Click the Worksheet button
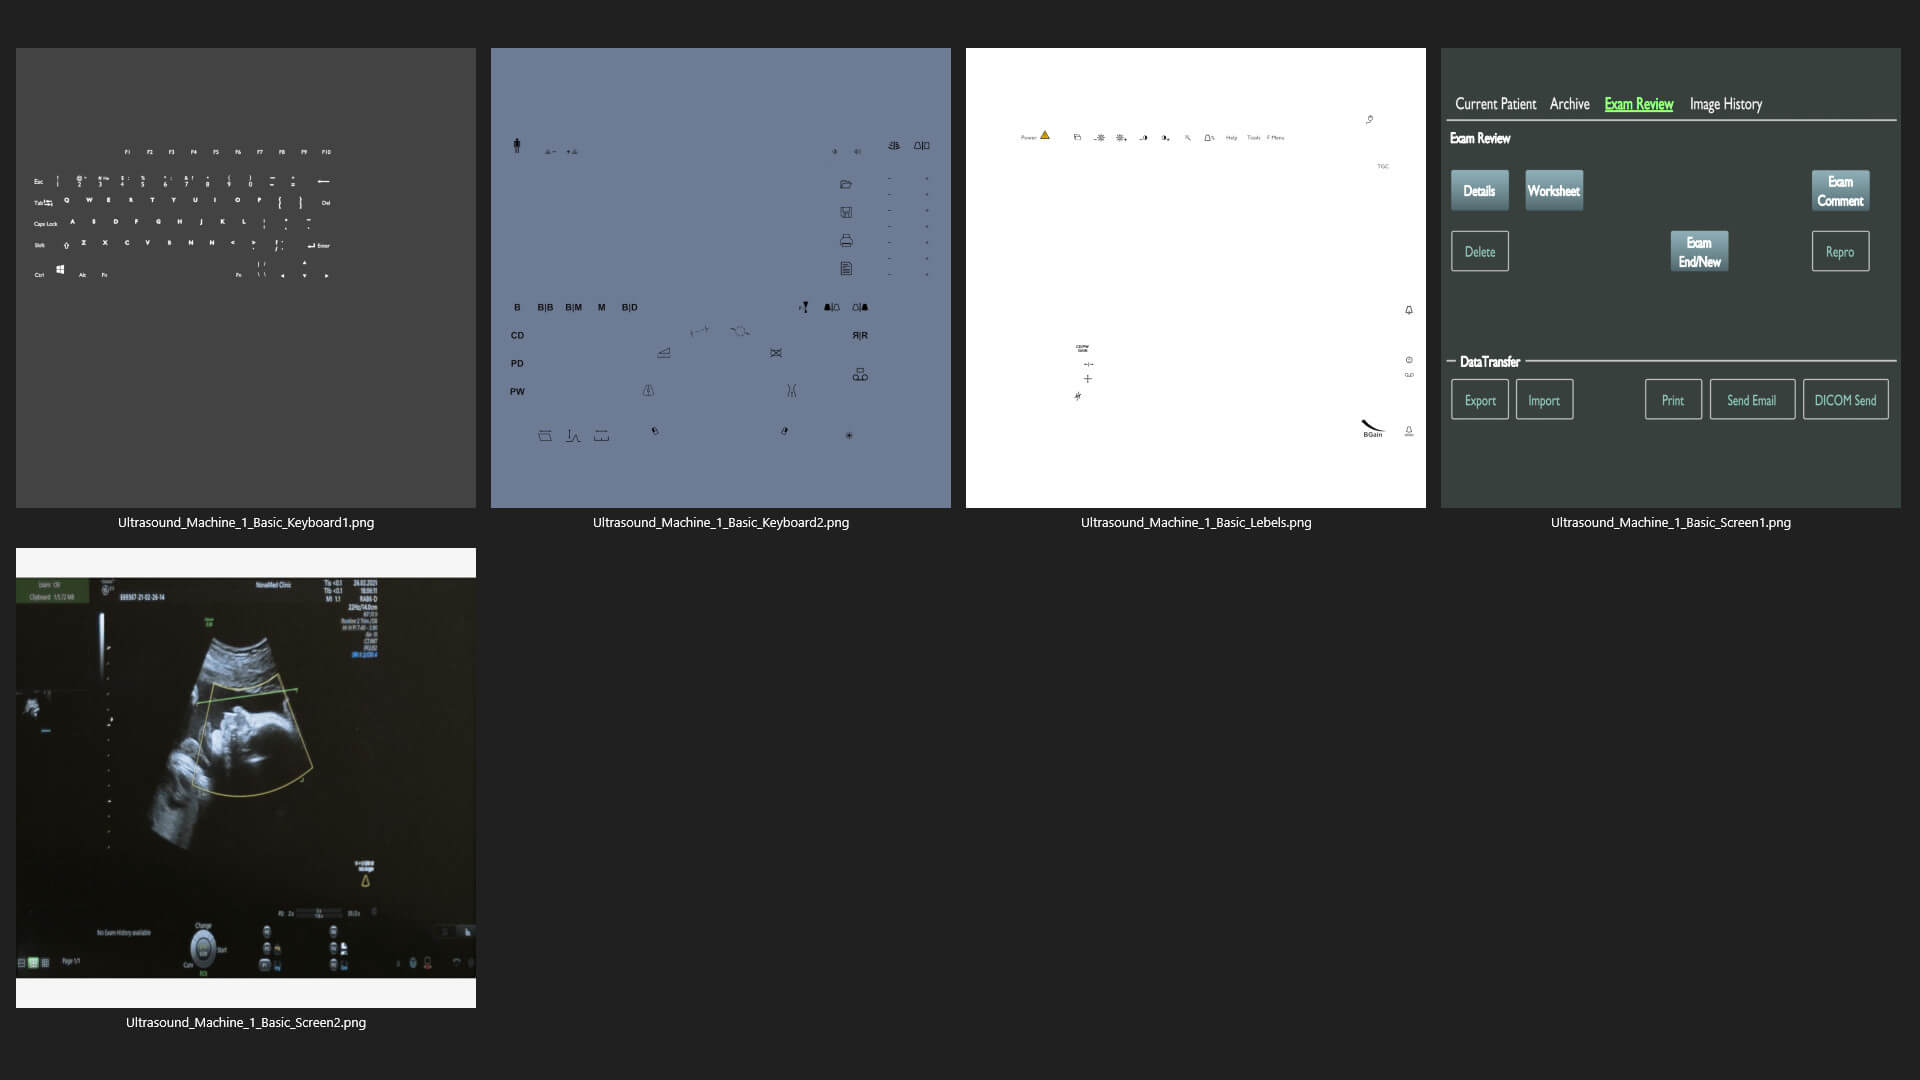Viewport: 1920px width, 1080px height. (x=1553, y=191)
